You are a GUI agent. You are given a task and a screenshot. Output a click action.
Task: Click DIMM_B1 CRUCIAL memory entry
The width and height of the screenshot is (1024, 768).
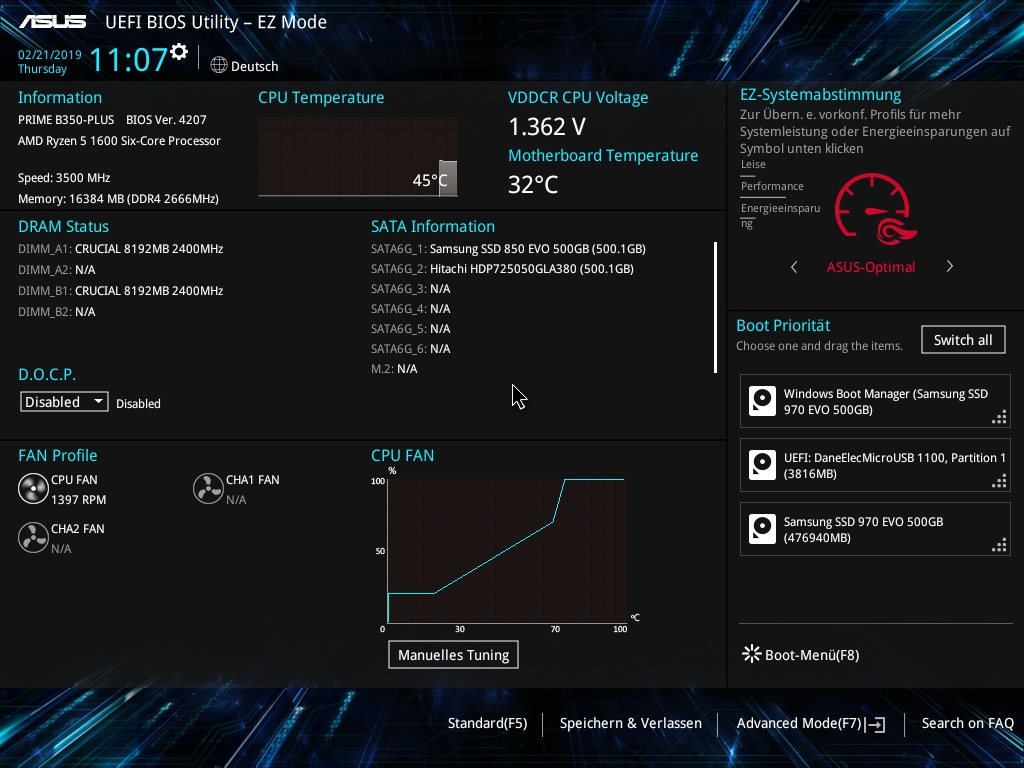tap(121, 291)
